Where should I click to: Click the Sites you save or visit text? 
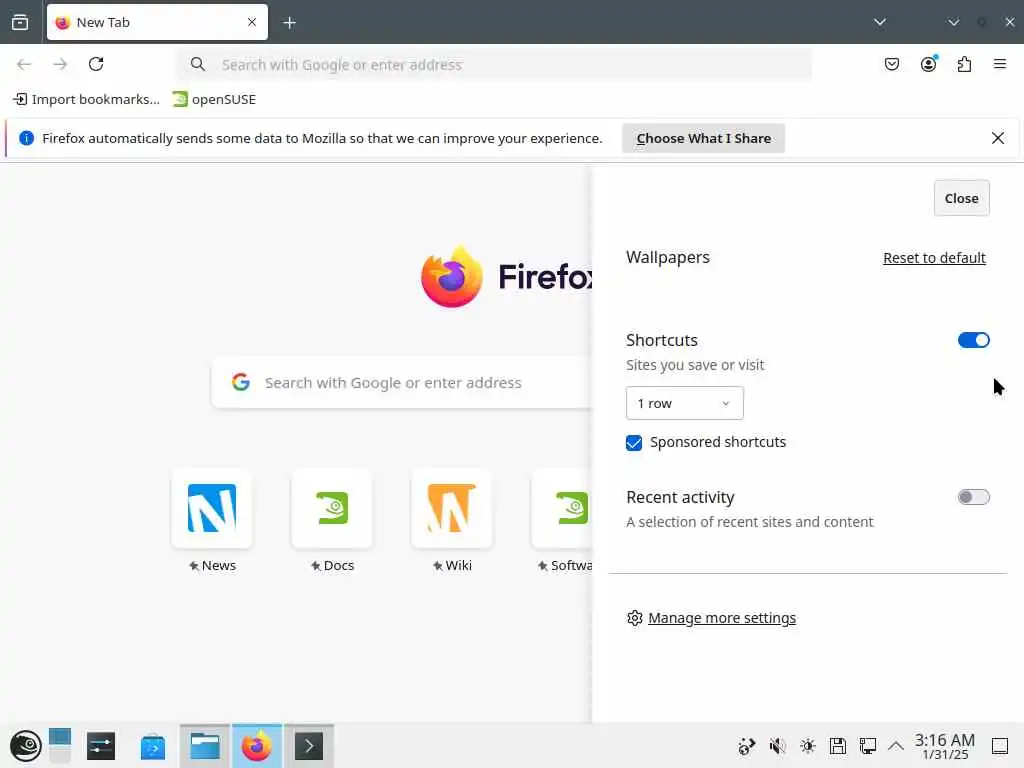[695, 365]
